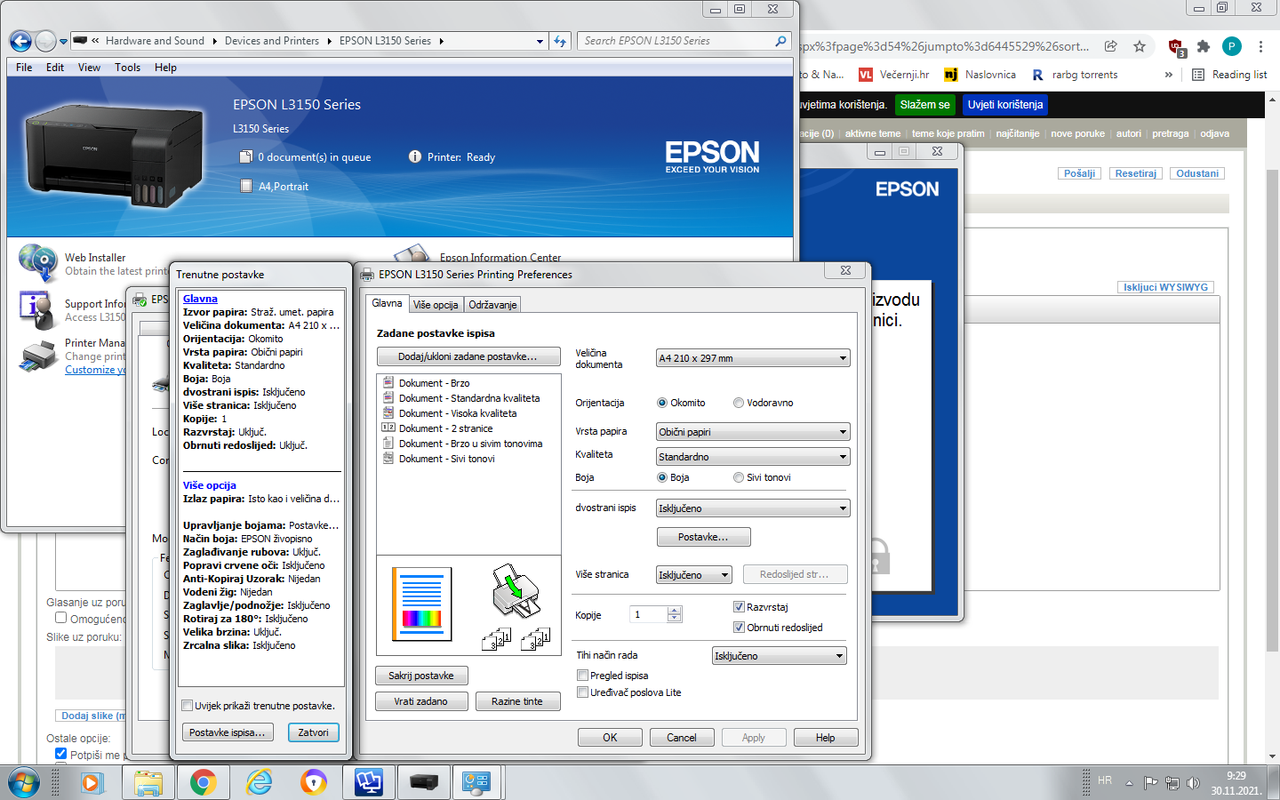Open Windows Start button

23,781
